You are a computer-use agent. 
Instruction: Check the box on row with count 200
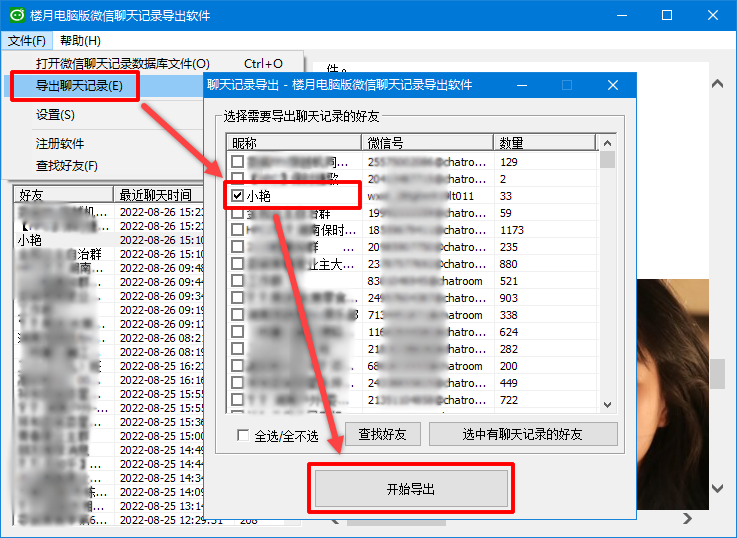pyautogui.click(x=237, y=366)
